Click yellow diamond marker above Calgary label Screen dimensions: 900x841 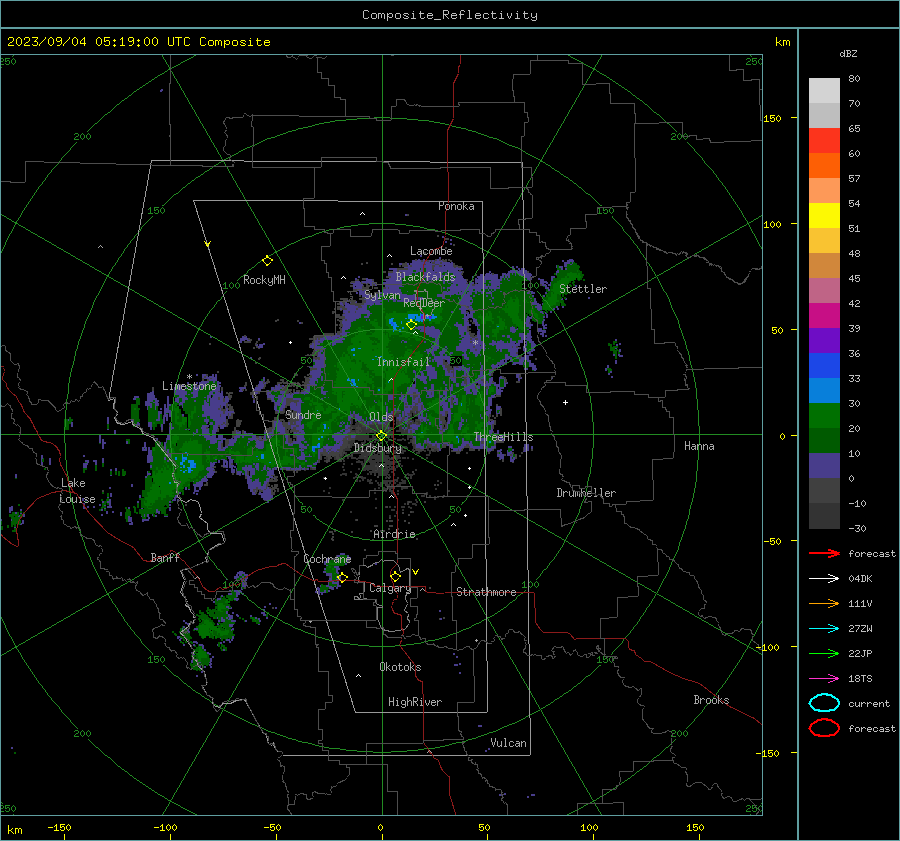(x=395, y=576)
